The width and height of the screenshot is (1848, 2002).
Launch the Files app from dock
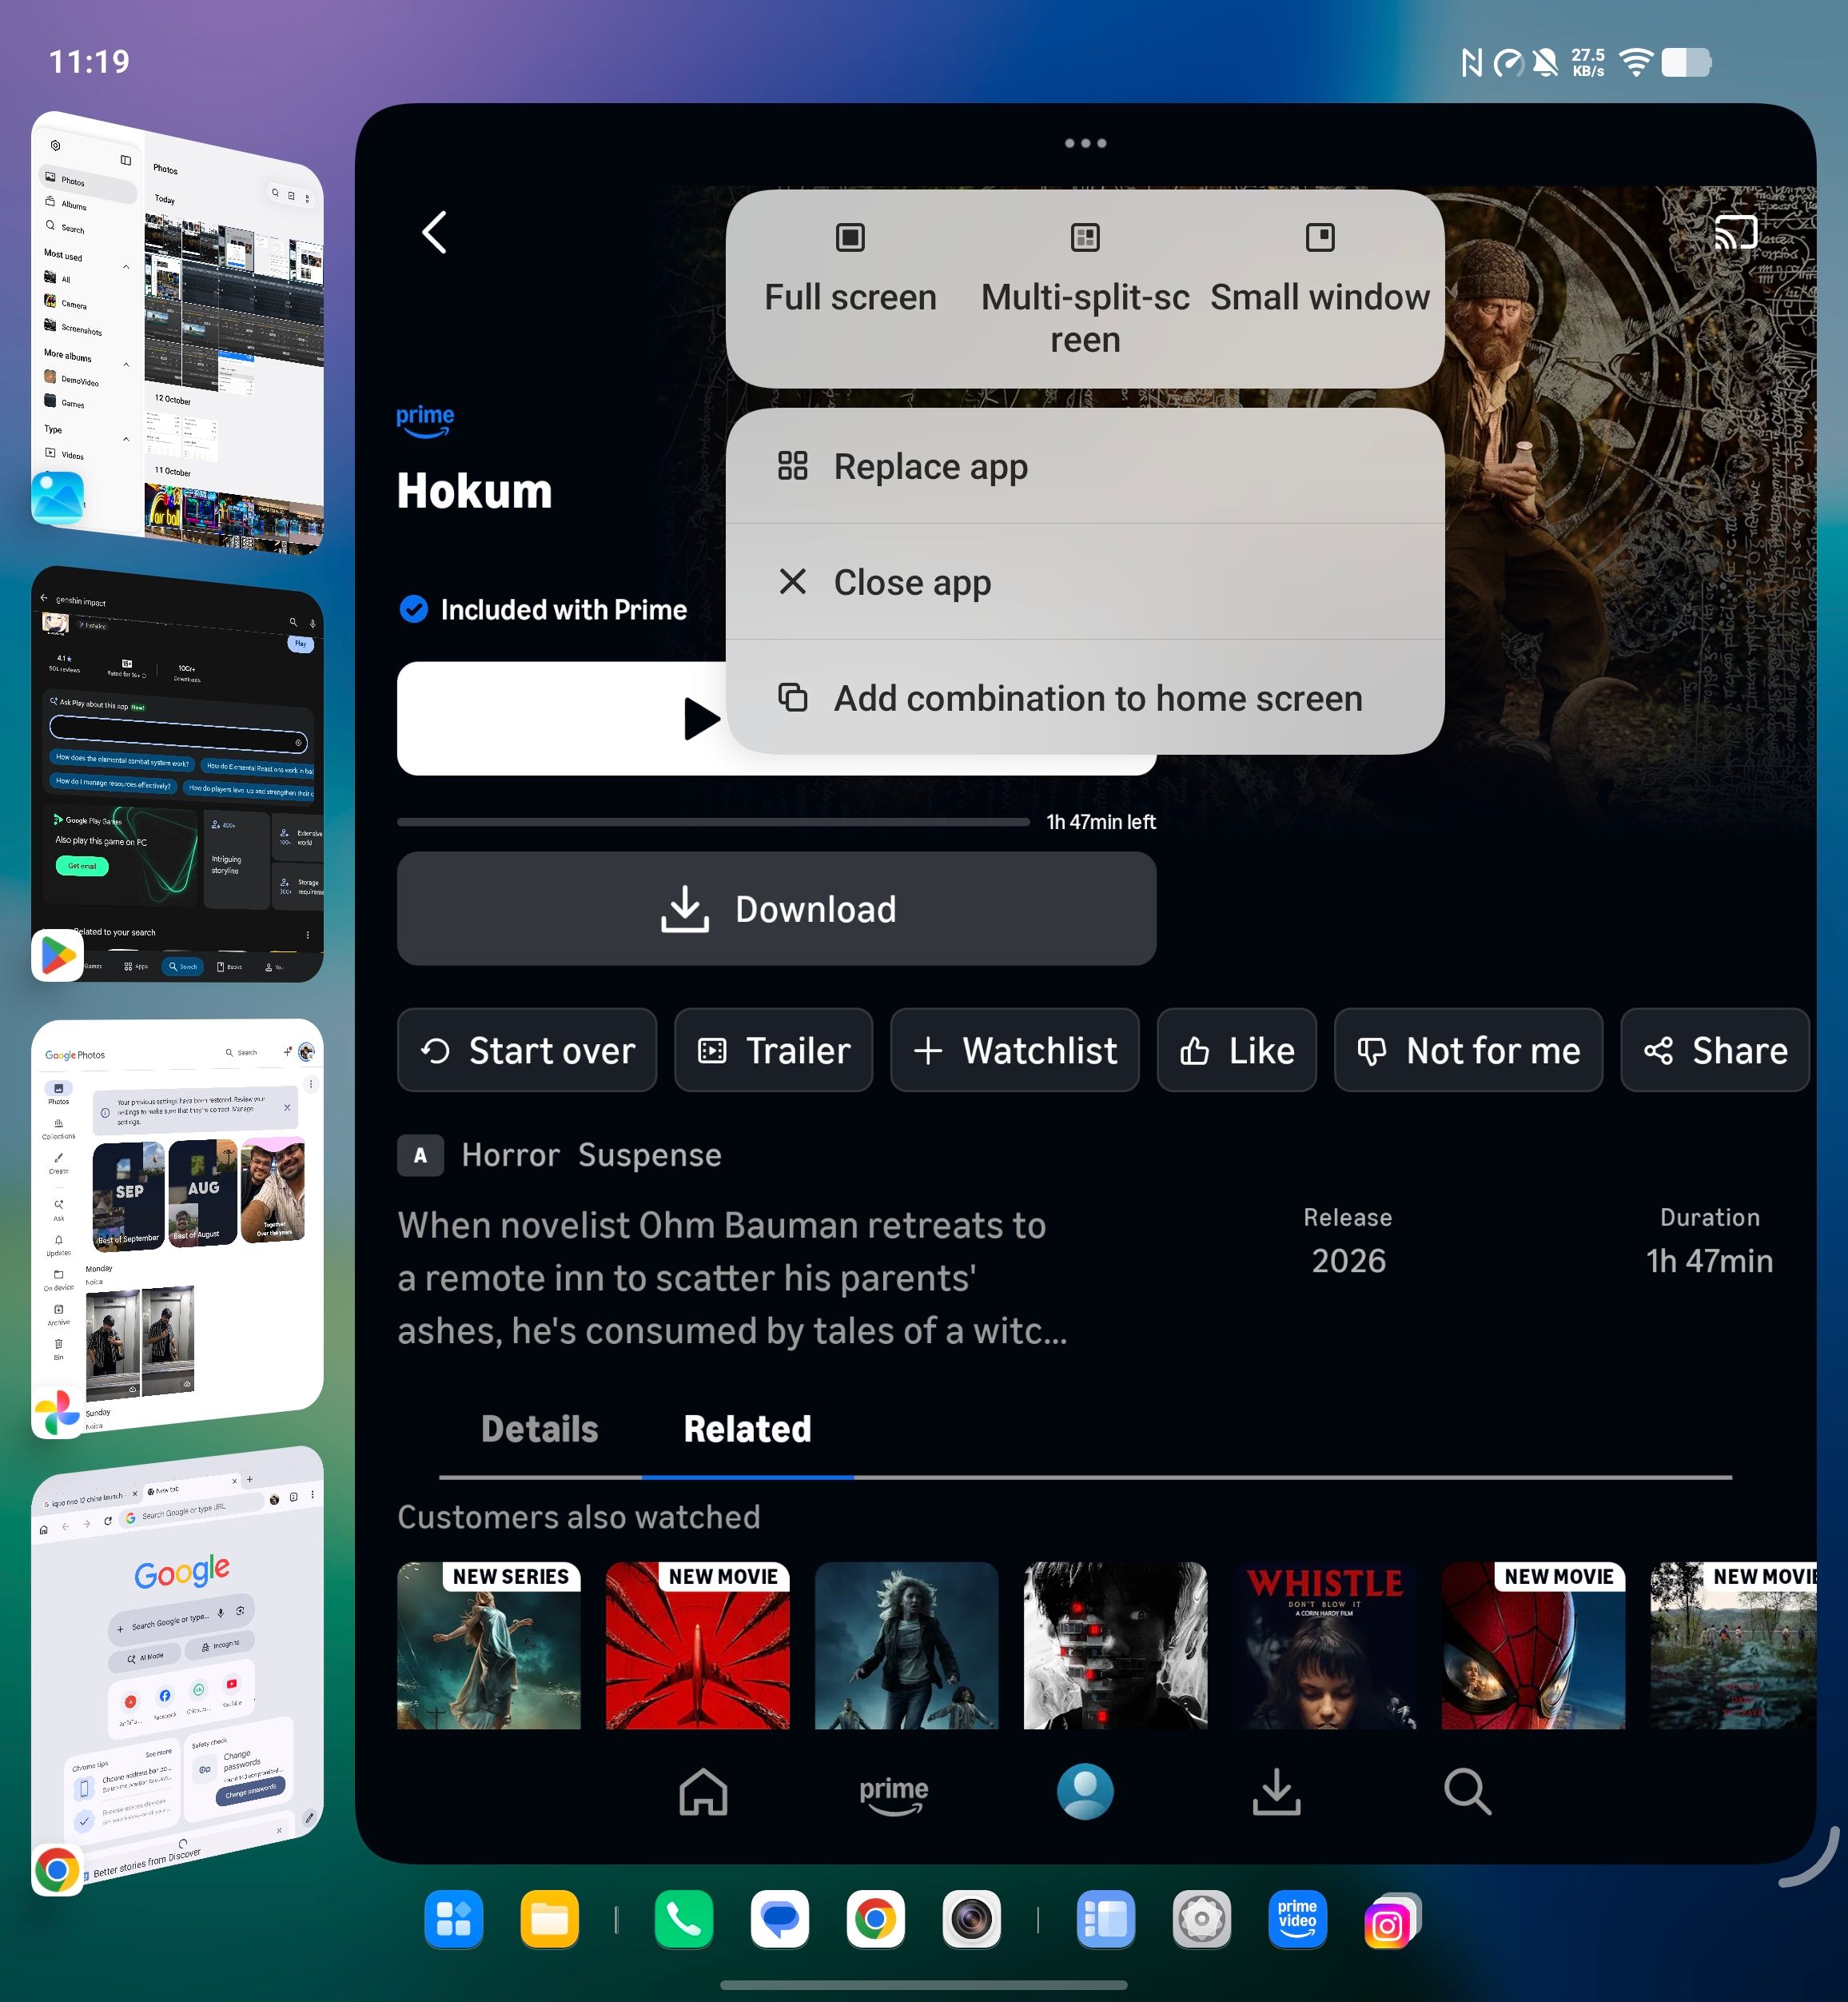(550, 1919)
